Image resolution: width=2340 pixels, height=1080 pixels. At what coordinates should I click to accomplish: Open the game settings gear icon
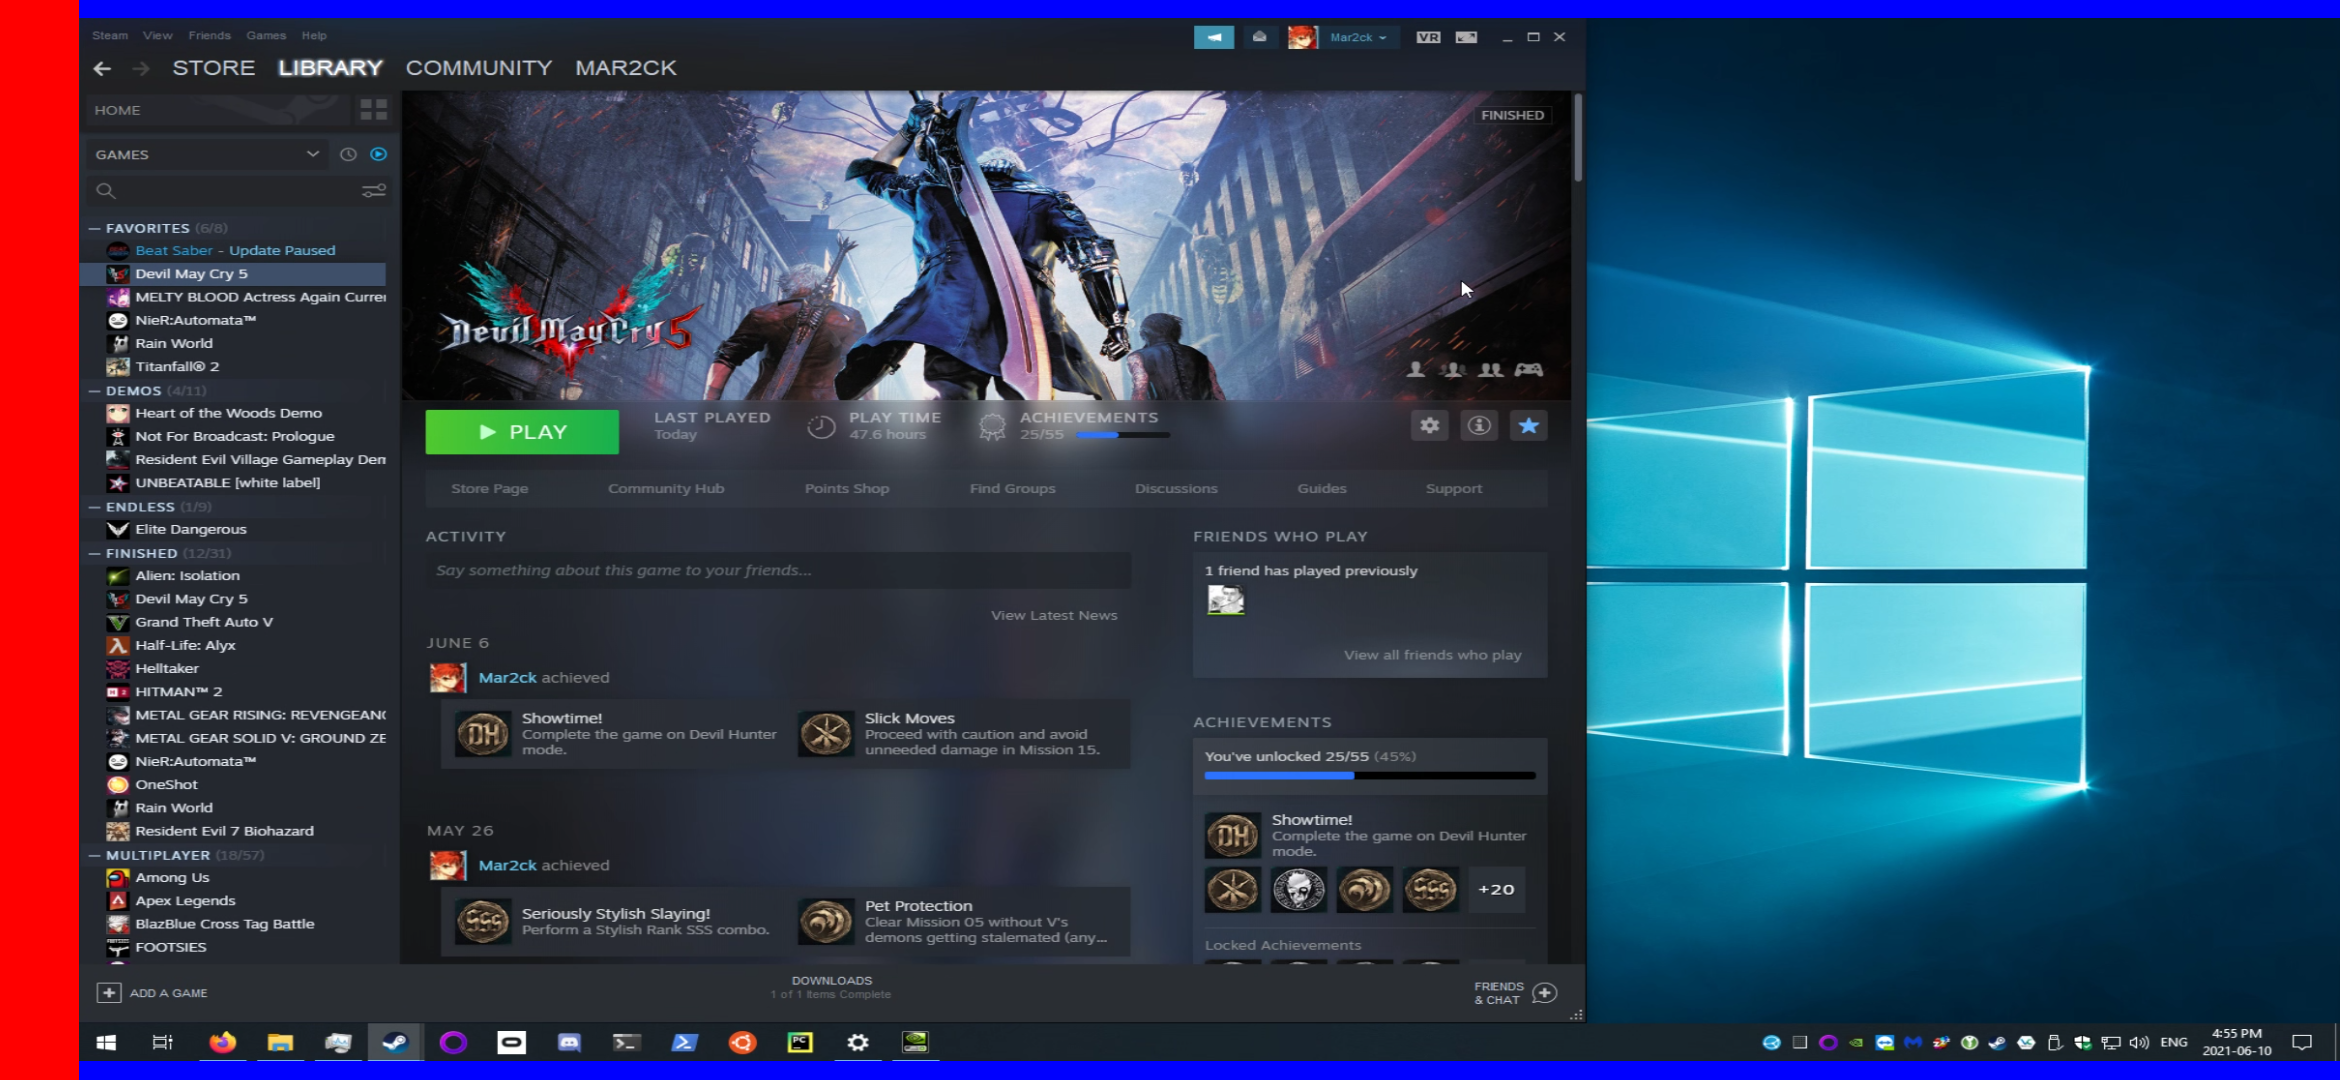pos(1429,426)
